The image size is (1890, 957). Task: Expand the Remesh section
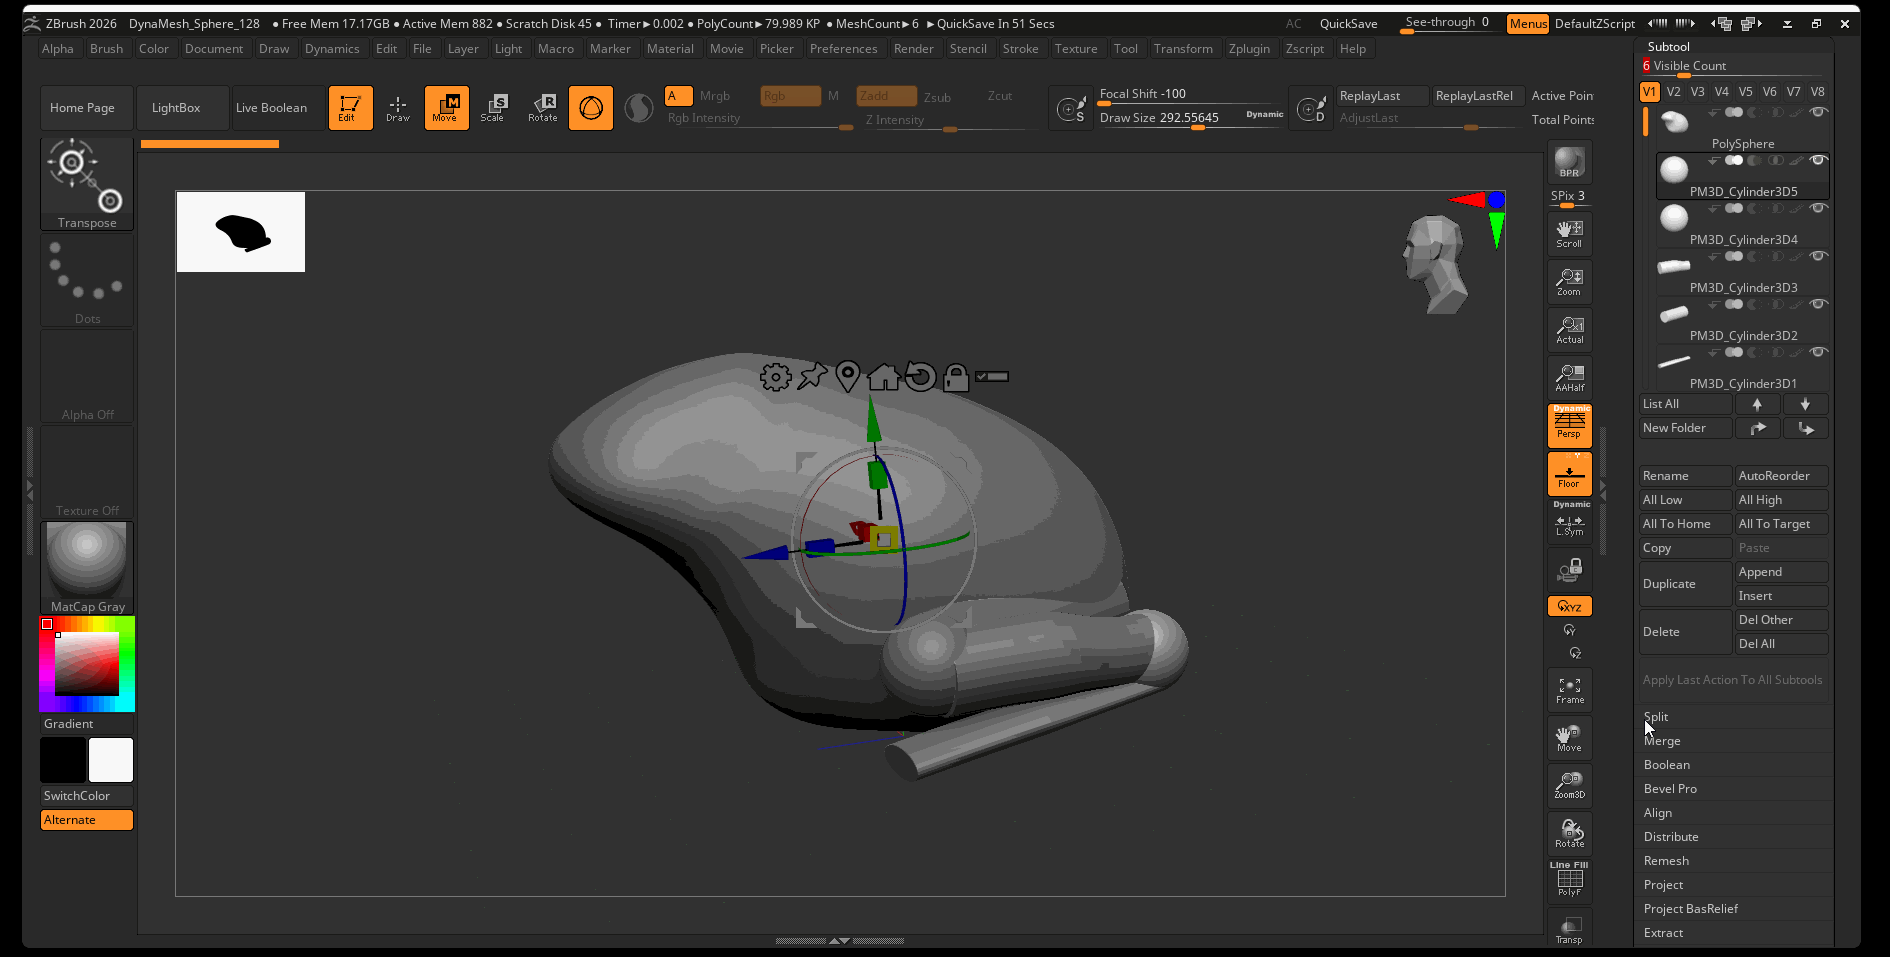[x=1666, y=861]
